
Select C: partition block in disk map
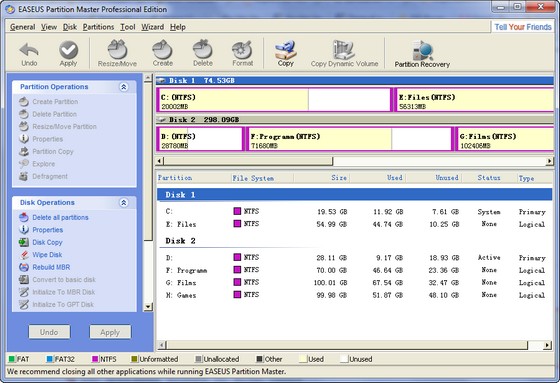tap(274, 100)
